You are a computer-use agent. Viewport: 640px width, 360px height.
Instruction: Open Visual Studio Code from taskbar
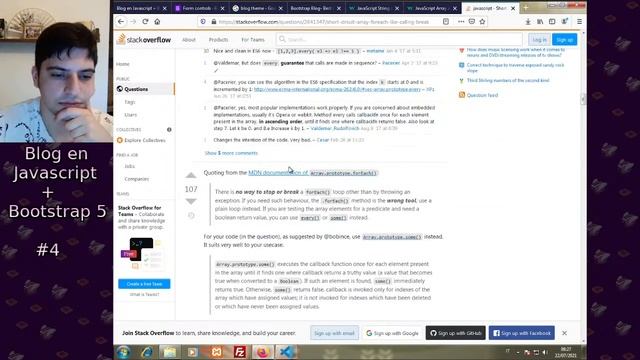[286, 352]
